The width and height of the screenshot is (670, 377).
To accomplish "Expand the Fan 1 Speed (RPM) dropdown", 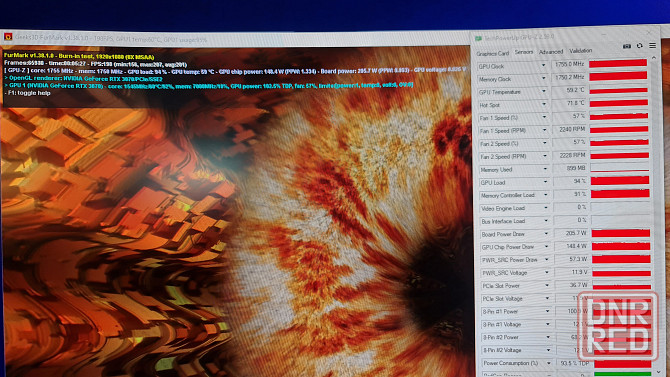I will coord(544,130).
